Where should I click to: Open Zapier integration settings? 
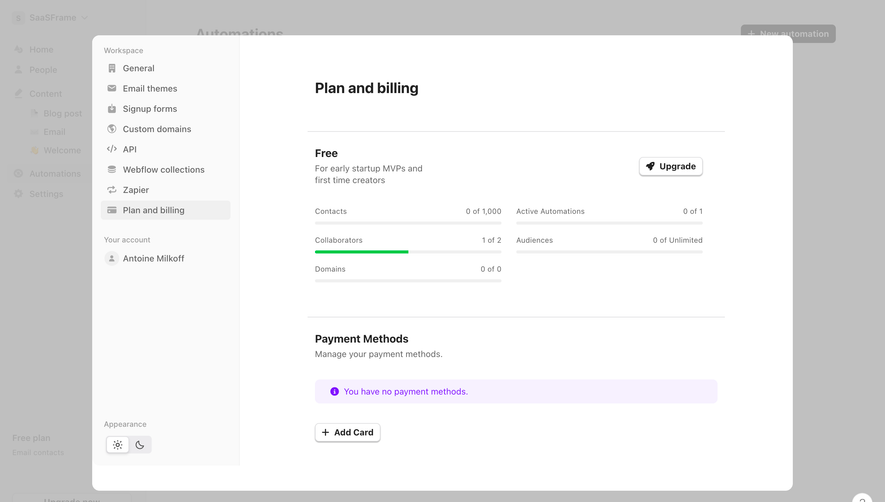(165, 190)
